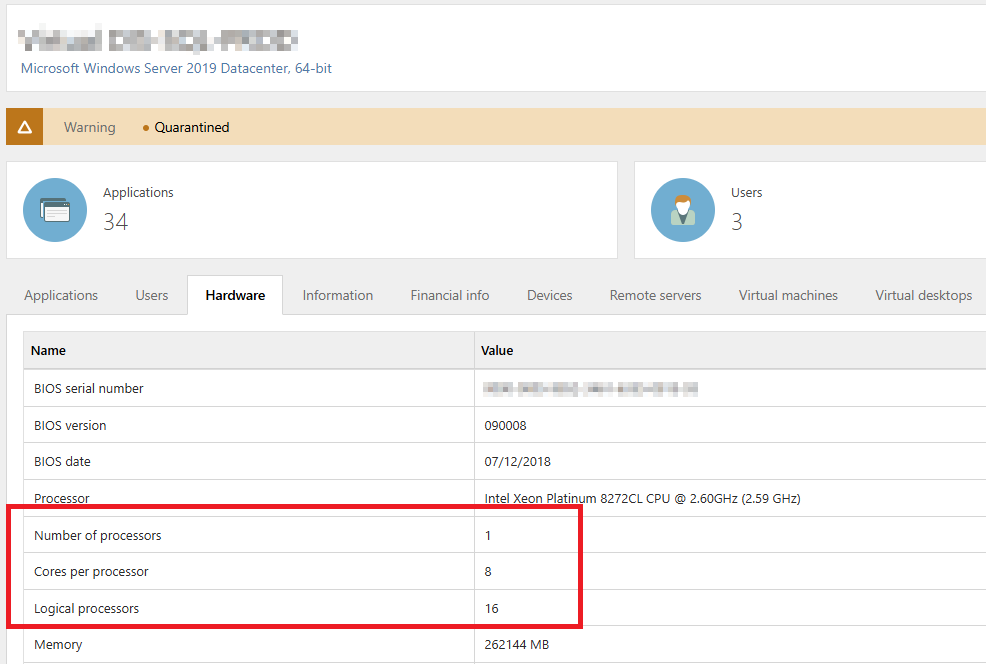986x664 pixels.
Task: Click the Memory value 262144 MB
Action: pos(516,645)
